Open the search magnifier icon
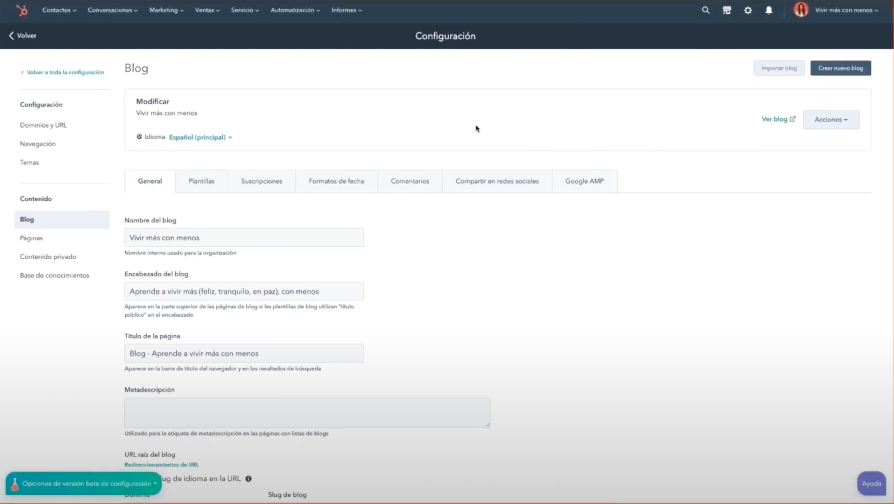894x504 pixels. pyautogui.click(x=705, y=10)
